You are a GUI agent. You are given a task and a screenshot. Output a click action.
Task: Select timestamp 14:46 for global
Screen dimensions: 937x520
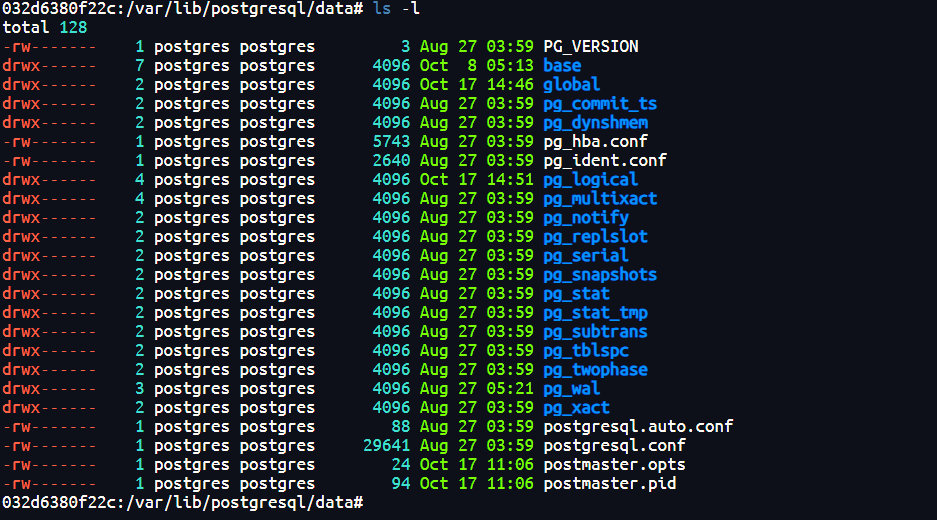tap(510, 85)
